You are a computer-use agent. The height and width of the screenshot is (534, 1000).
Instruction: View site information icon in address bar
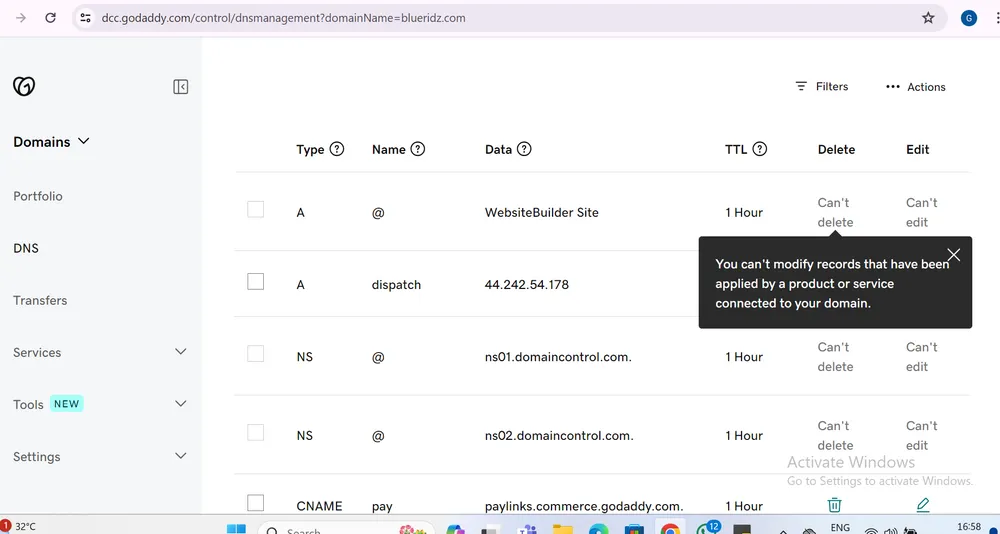85,18
